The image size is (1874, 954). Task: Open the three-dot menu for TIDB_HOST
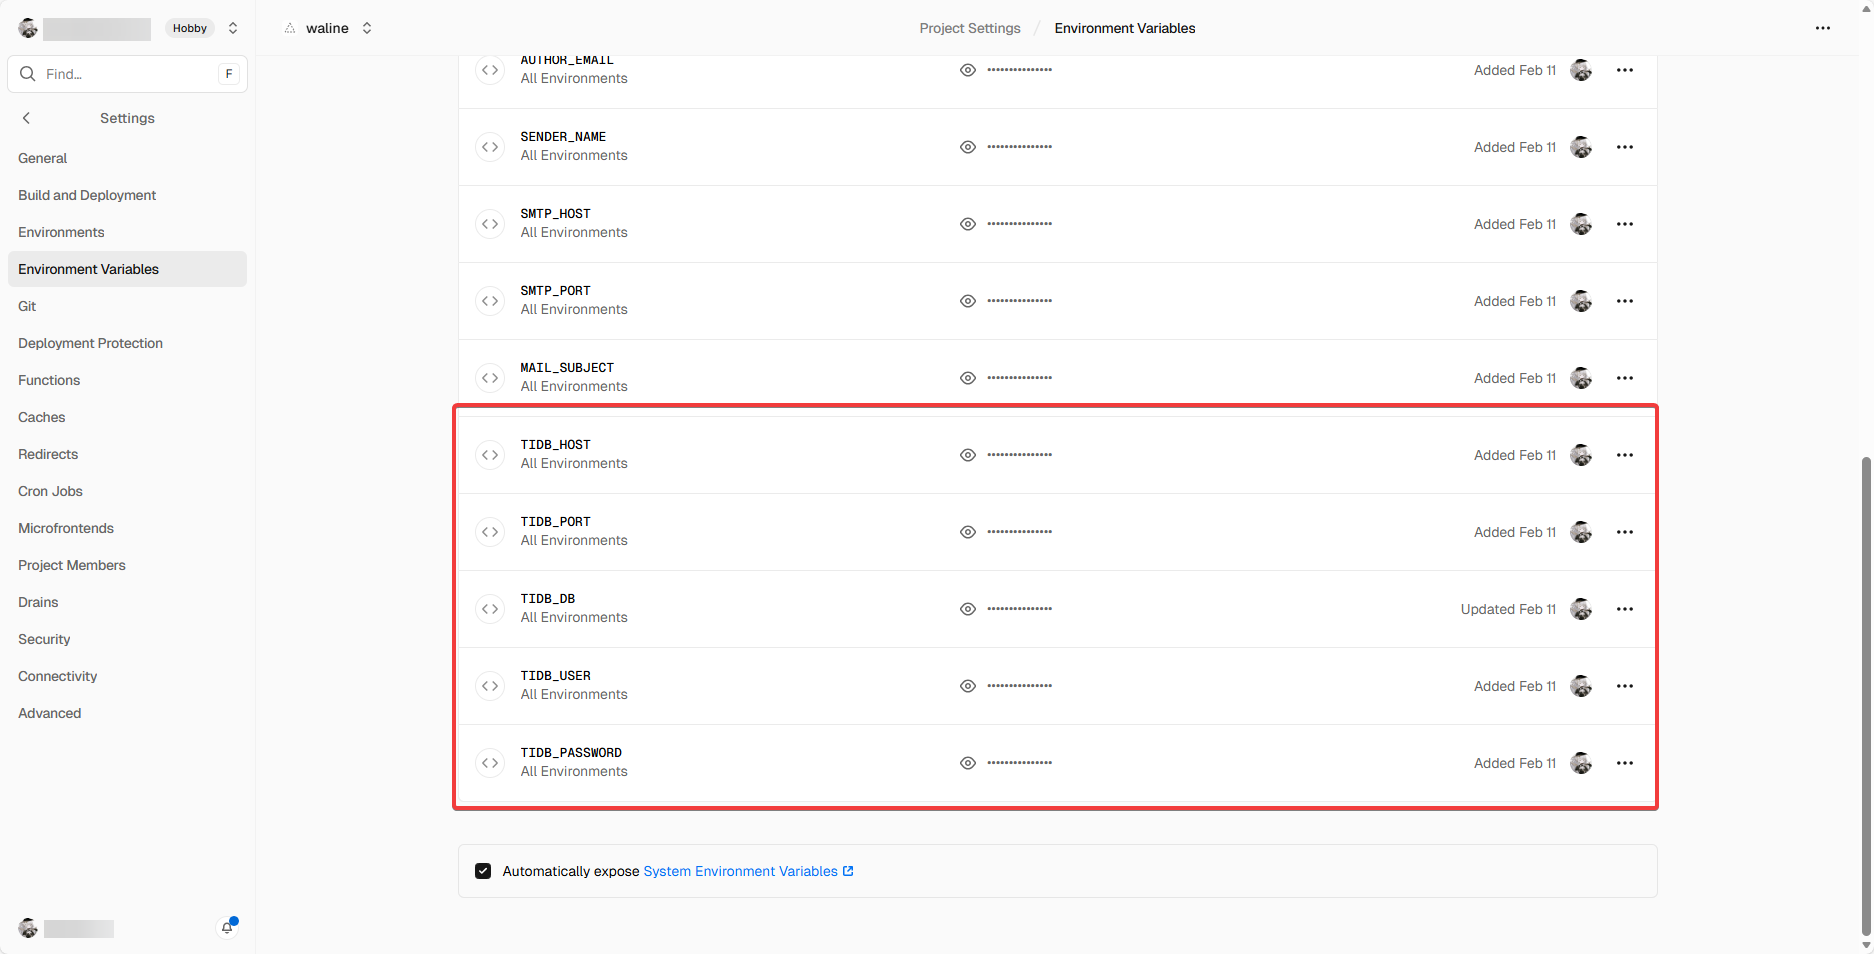(1624, 455)
